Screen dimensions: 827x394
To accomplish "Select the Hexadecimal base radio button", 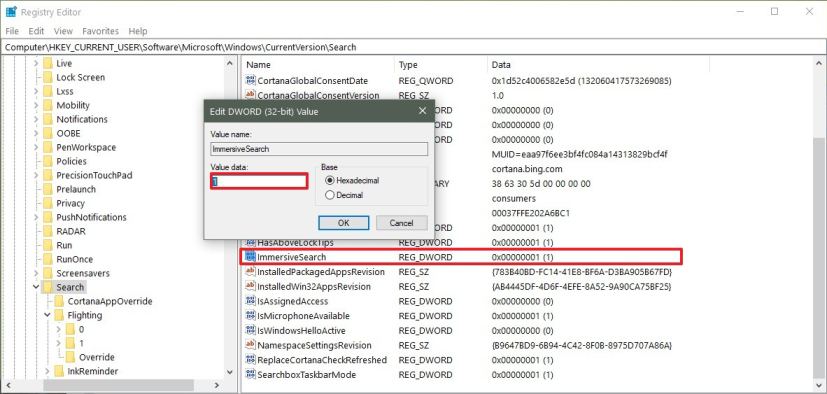I will click(330, 180).
